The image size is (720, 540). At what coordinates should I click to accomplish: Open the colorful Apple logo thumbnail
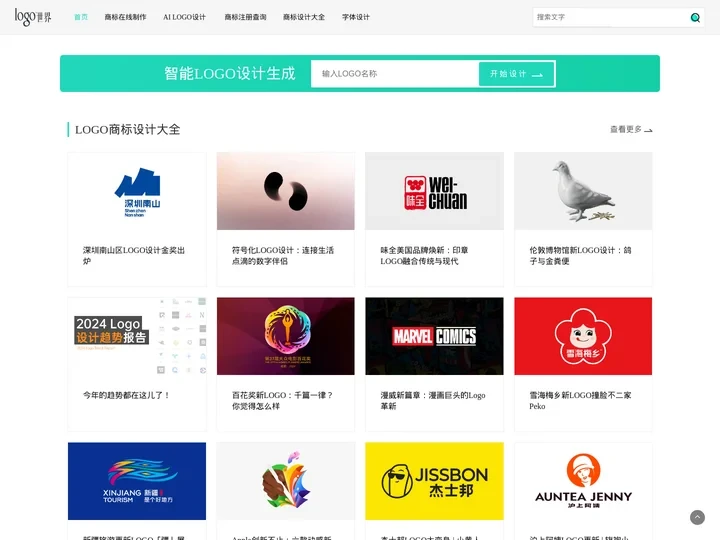pyautogui.click(x=286, y=481)
